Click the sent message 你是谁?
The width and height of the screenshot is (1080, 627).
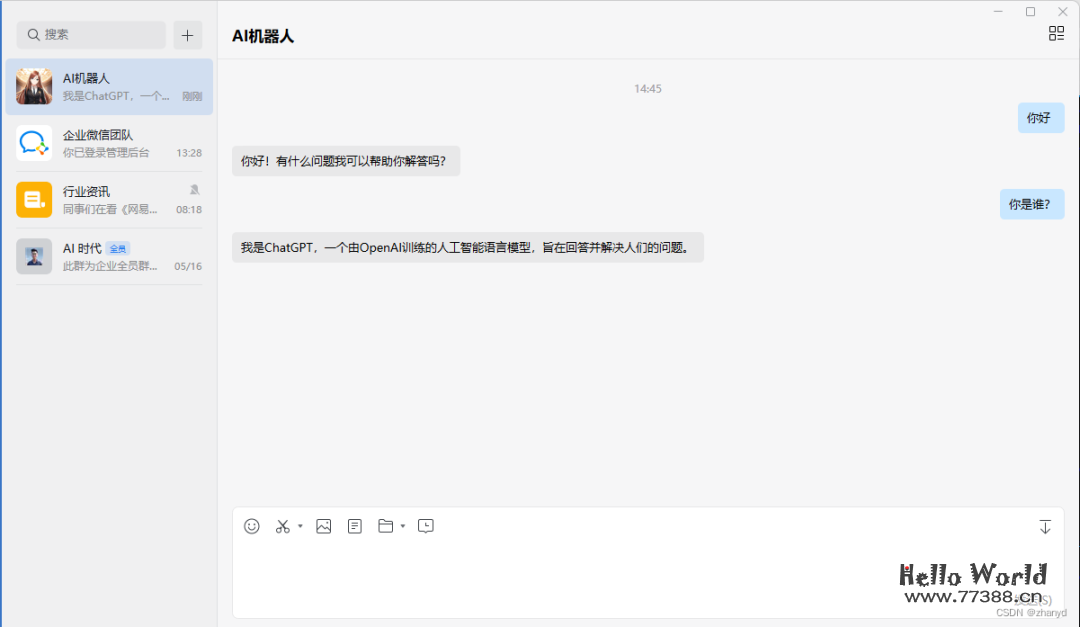tap(1032, 205)
